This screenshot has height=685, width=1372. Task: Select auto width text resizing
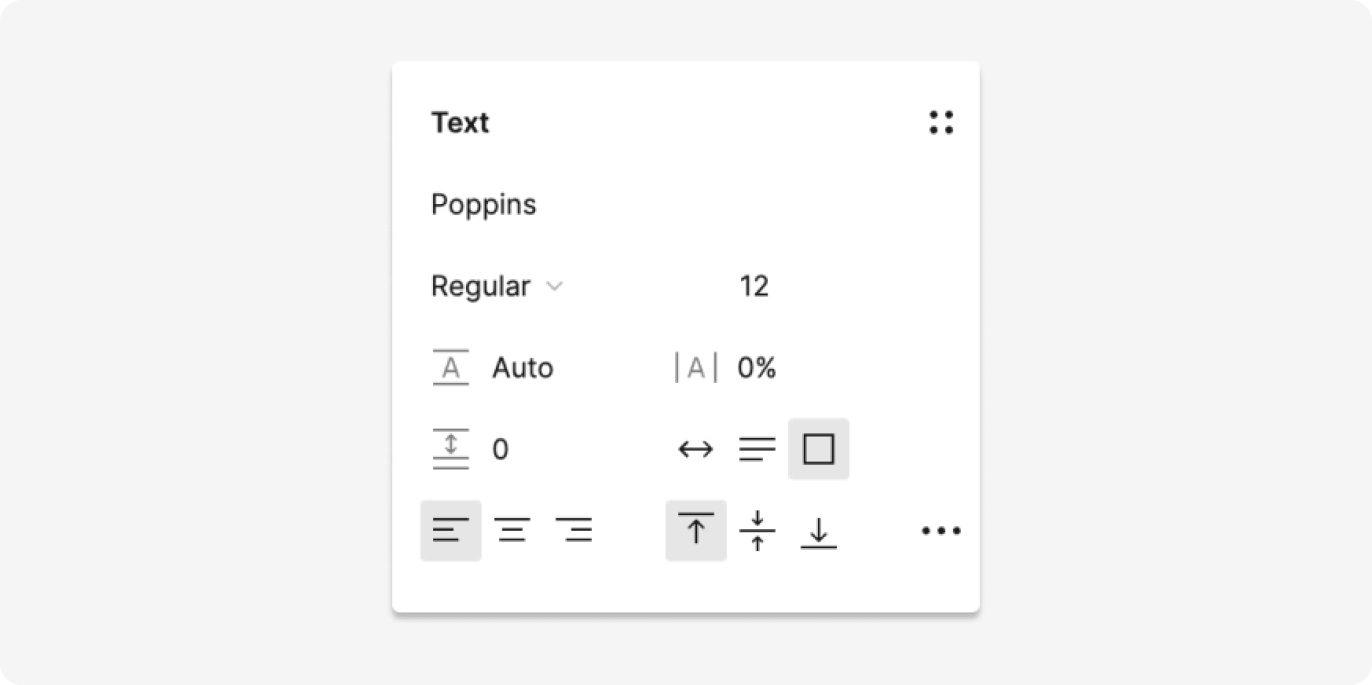click(696, 449)
